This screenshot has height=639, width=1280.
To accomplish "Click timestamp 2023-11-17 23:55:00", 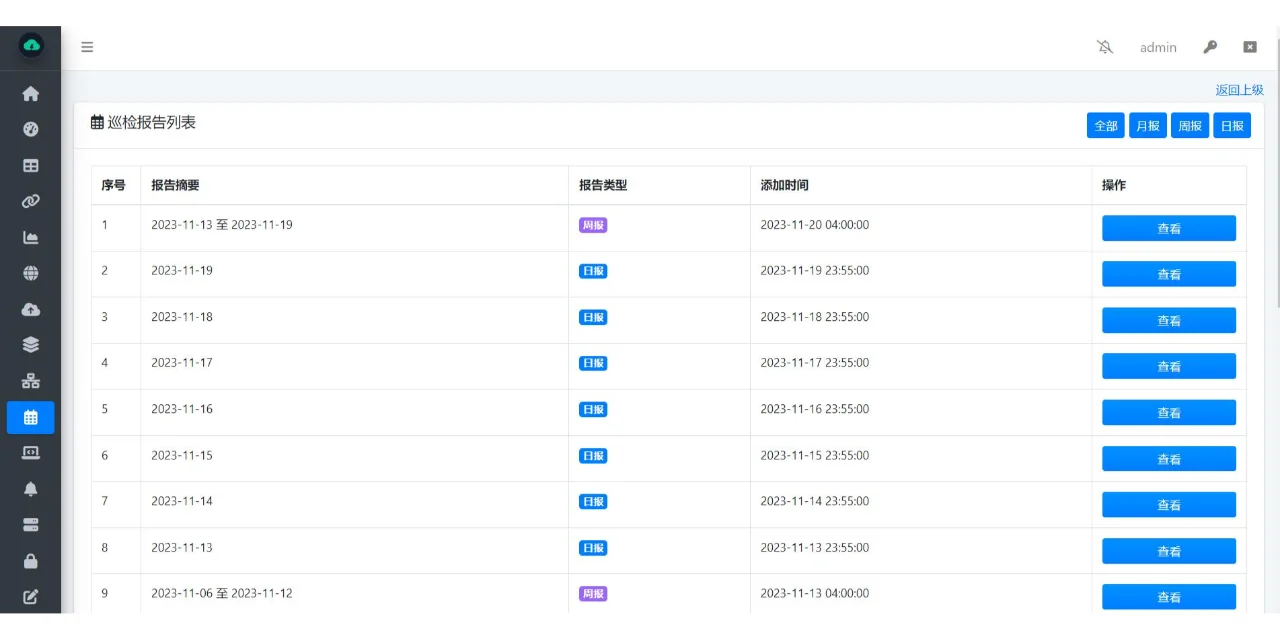I will (x=815, y=363).
